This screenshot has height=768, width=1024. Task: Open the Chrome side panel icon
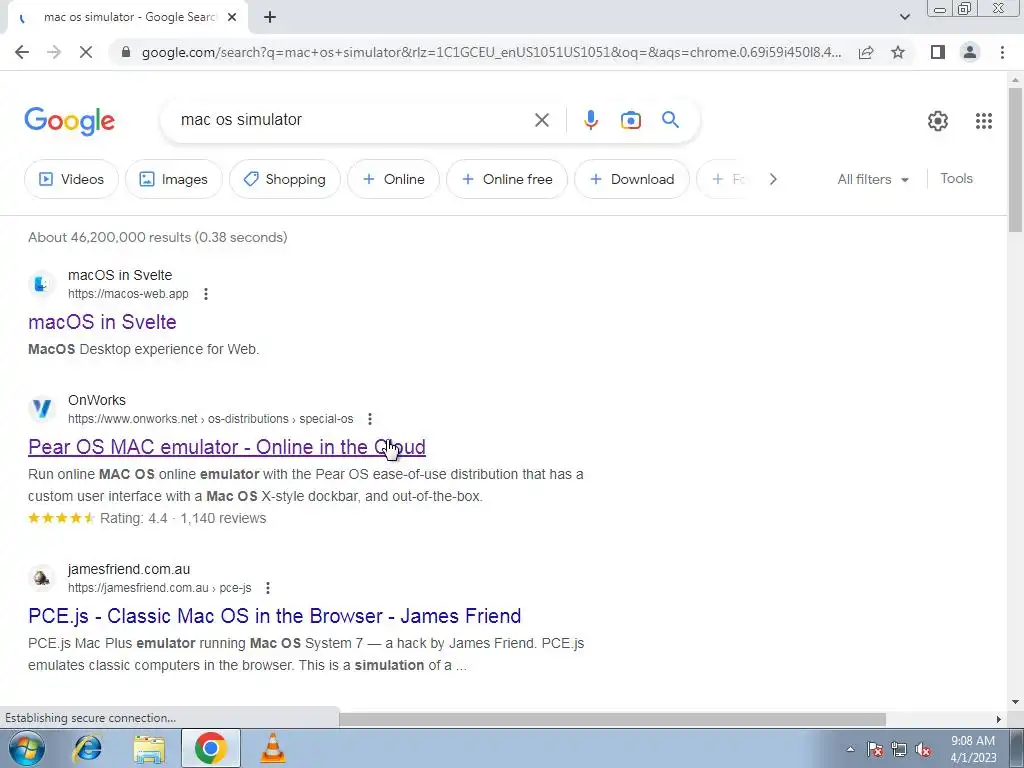click(x=938, y=52)
